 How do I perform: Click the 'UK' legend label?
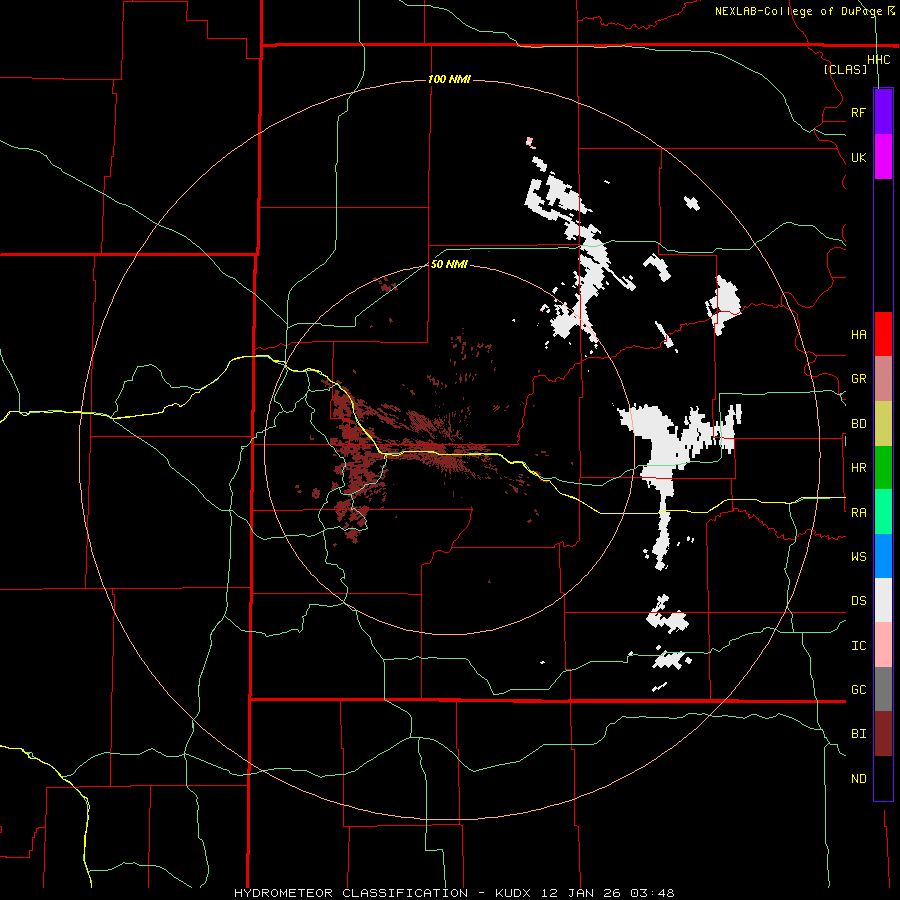[x=858, y=157]
